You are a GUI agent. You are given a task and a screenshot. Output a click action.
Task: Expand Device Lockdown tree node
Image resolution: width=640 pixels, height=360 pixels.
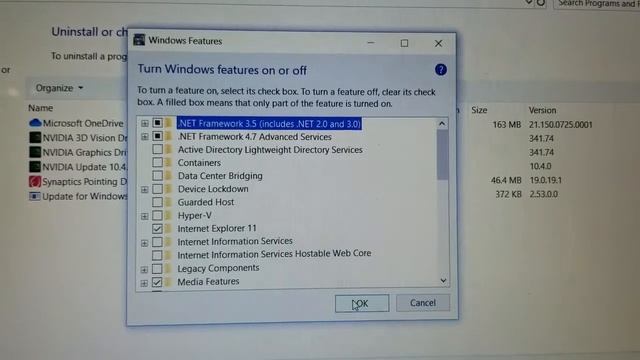point(144,189)
